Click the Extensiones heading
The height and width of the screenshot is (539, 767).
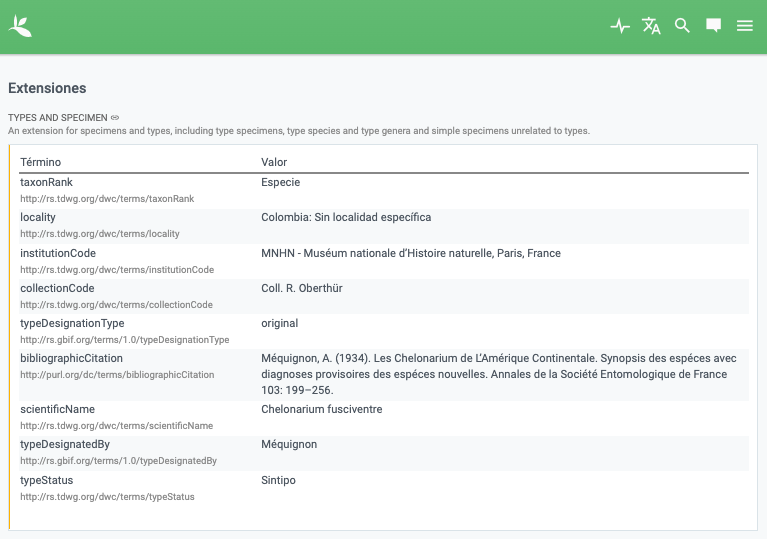point(47,88)
